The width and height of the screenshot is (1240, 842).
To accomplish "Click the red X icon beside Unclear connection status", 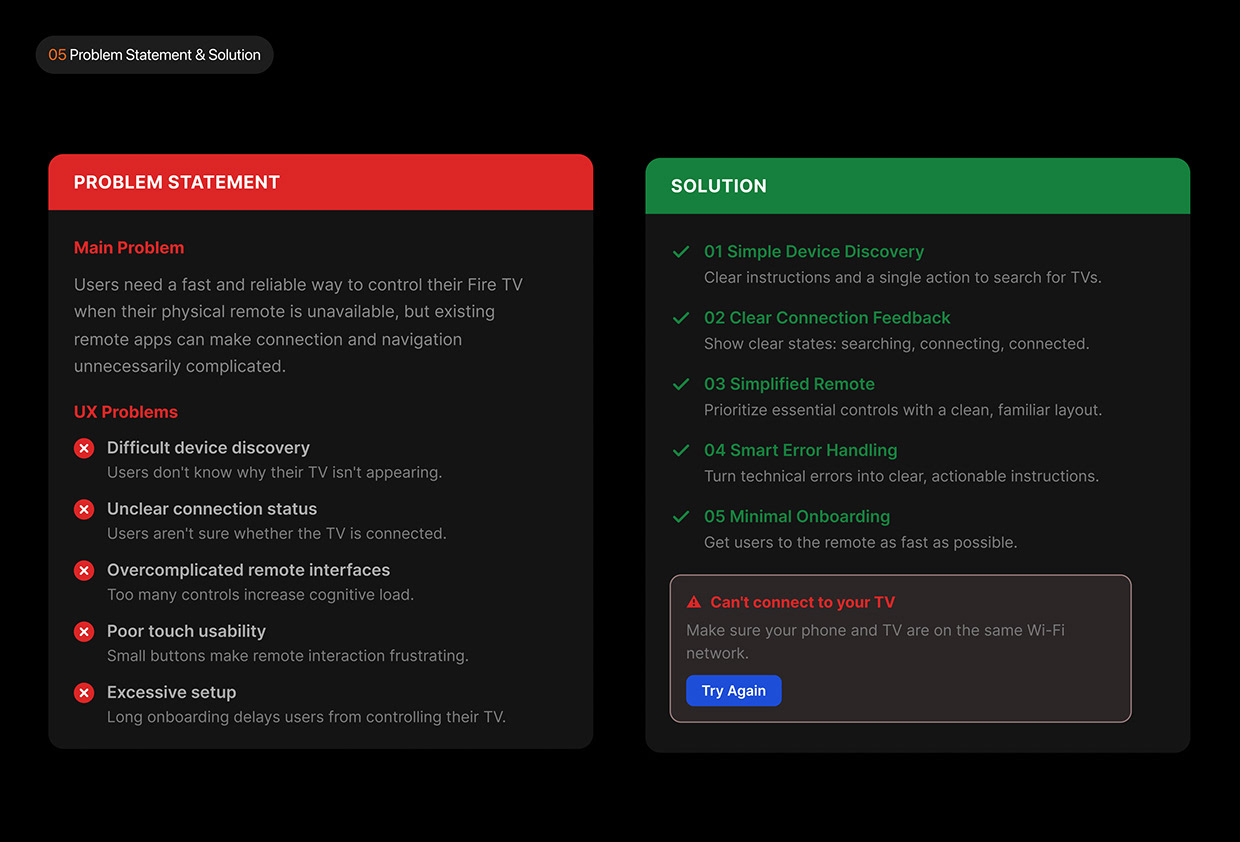I will [84, 509].
